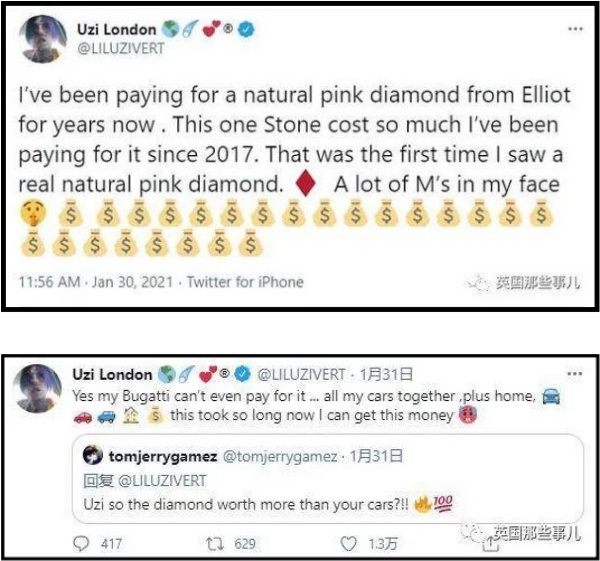This screenshot has width=600, height=561.
Task: Open Uzi London avatar in first tweet
Action: pyautogui.click(x=43, y=39)
